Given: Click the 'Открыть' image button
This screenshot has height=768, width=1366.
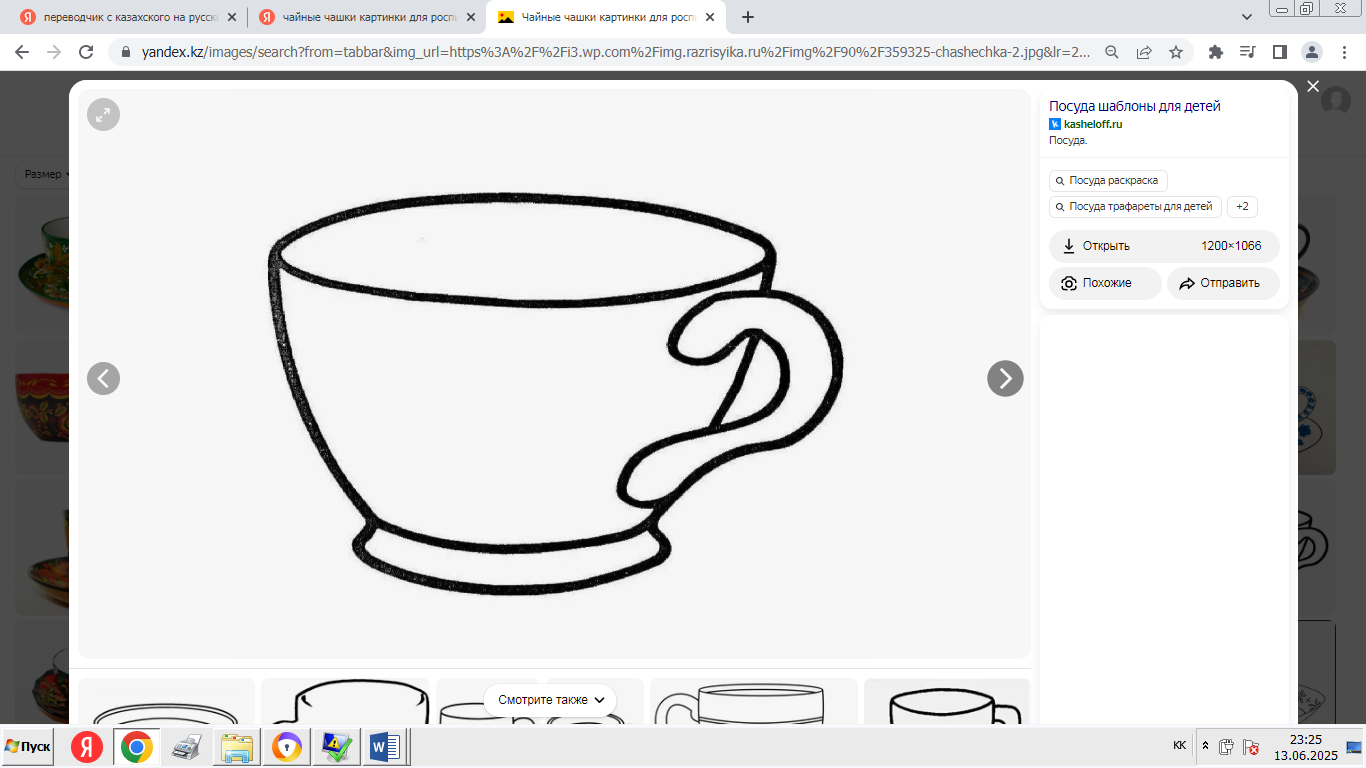Looking at the screenshot, I should [1106, 246].
